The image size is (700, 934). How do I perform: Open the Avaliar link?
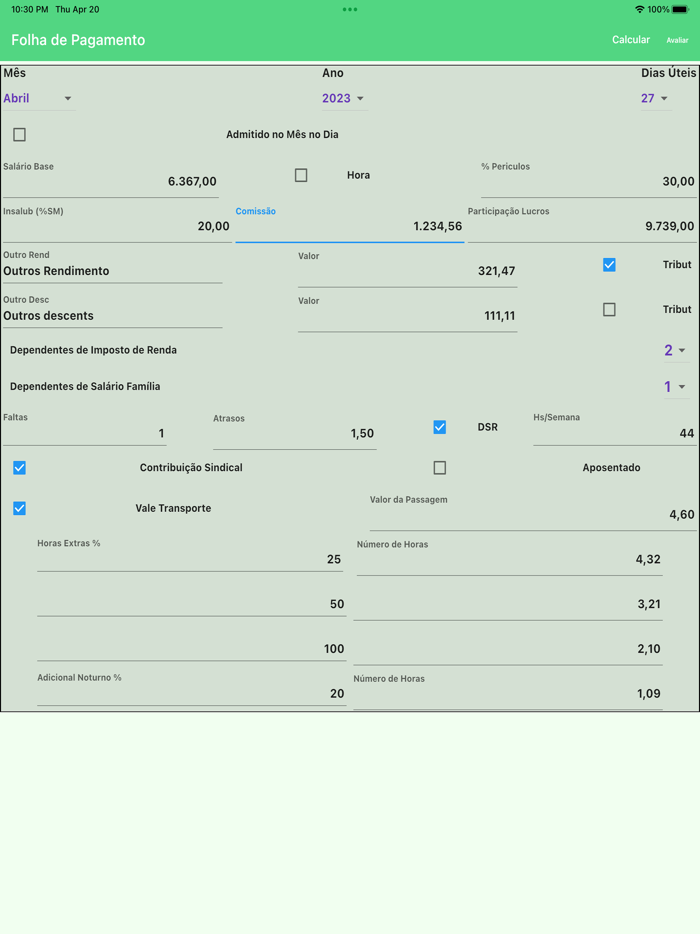pos(677,40)
